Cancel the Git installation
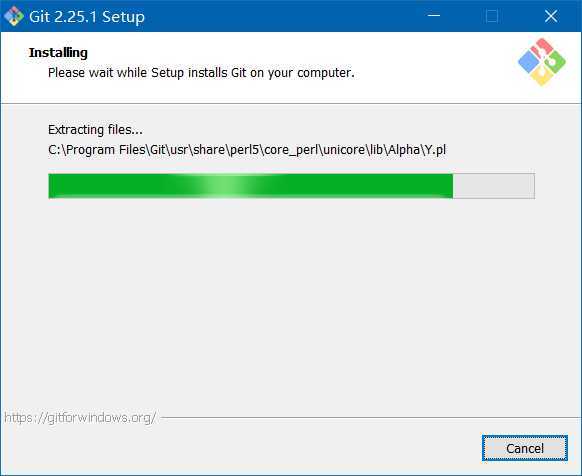Viewport: 582px width, 476px height. (525, 448)
